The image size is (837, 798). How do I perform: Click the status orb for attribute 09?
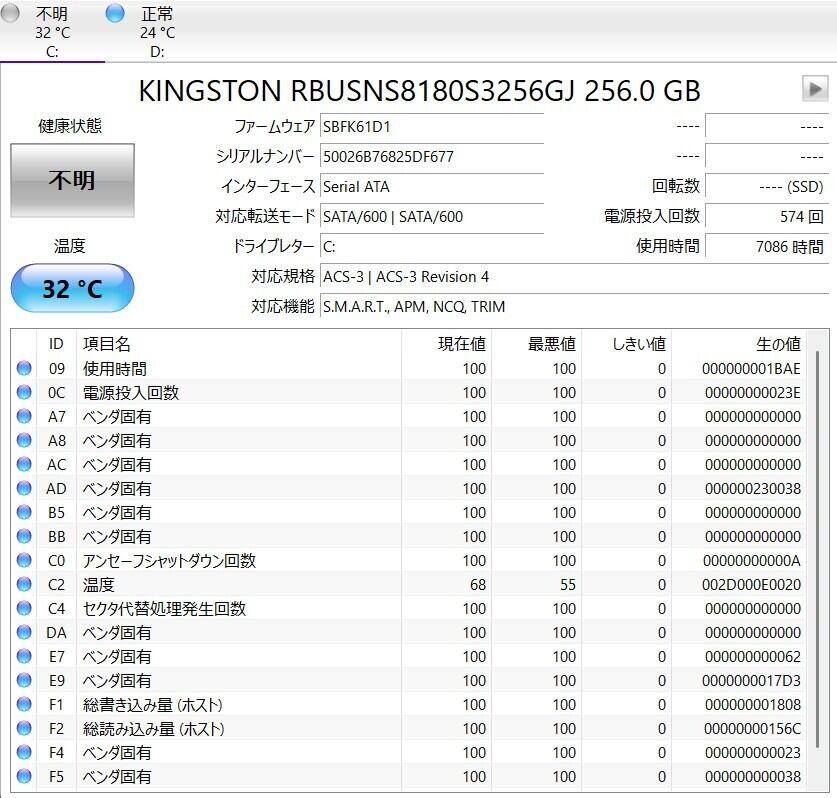click(24, 368)
